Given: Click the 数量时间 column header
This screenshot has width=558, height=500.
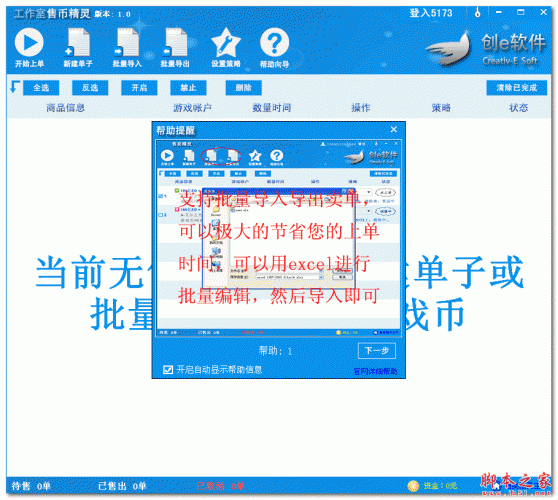Looking at the screenshot, I should click(272, 108).
